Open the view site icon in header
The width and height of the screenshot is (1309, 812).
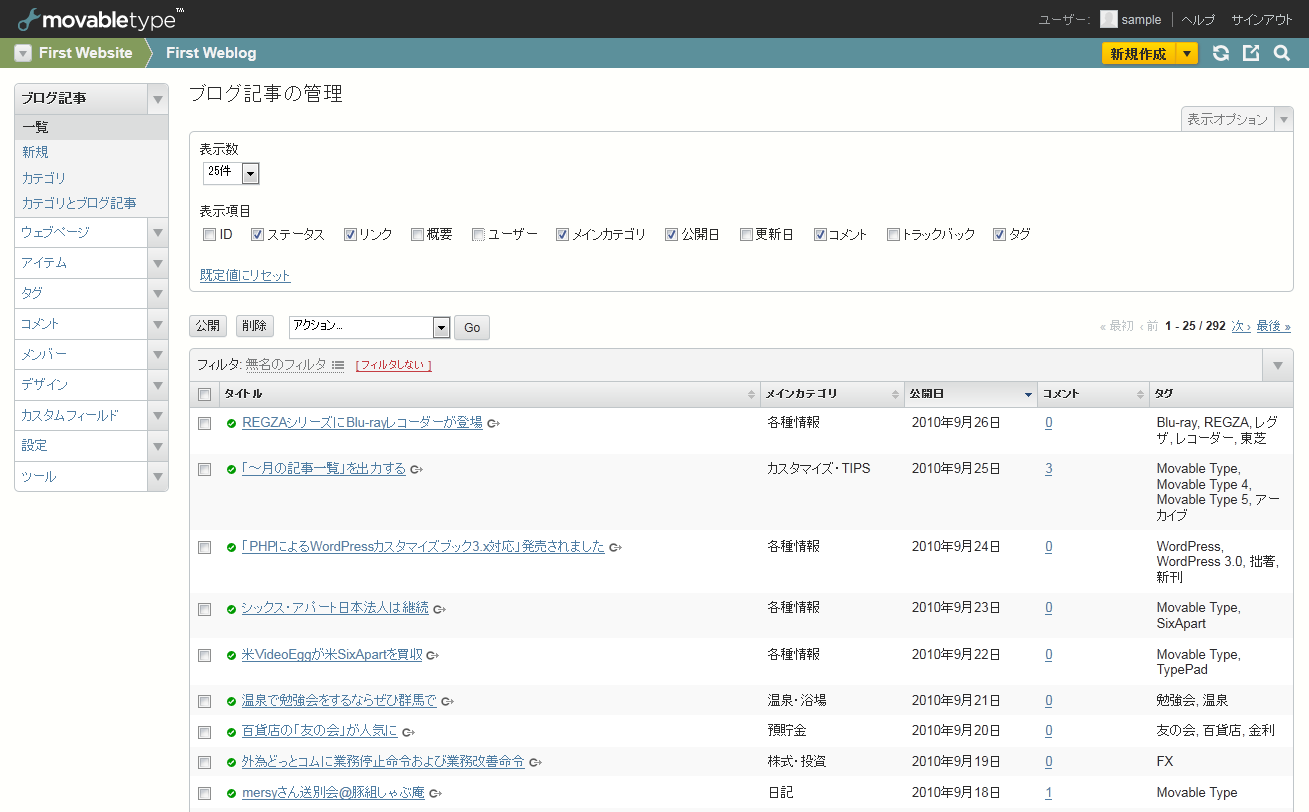tap(1251, 53)
